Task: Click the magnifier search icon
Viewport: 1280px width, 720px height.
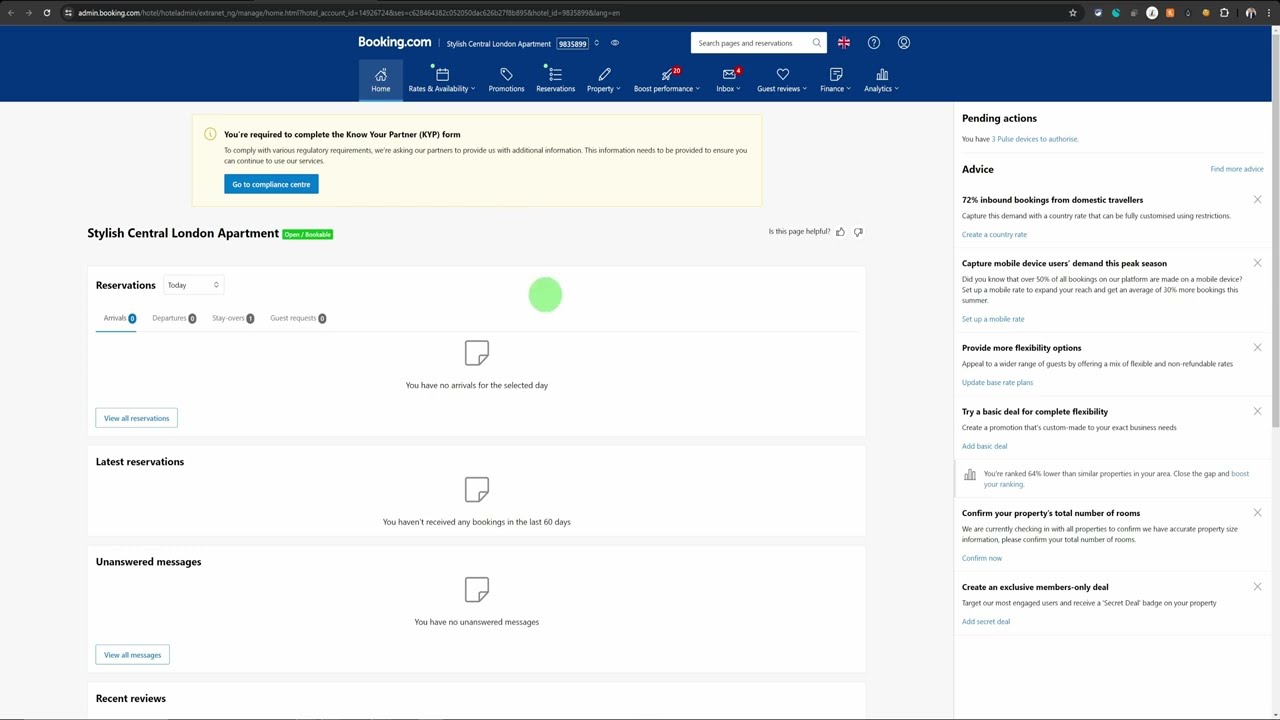Action: click(x=817, y=43)
